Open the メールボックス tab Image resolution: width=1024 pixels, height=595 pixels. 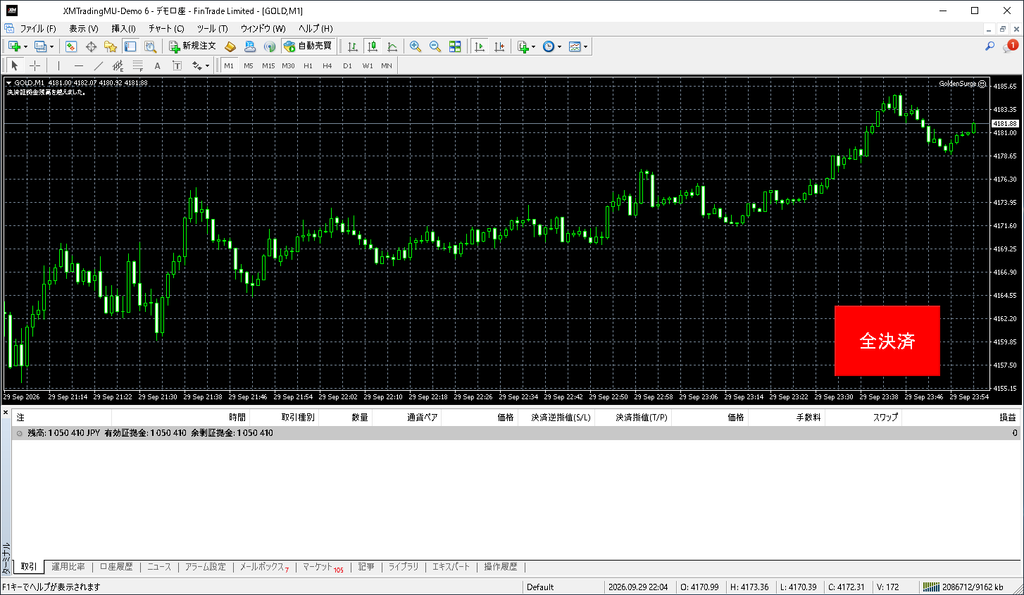(263, 567)
